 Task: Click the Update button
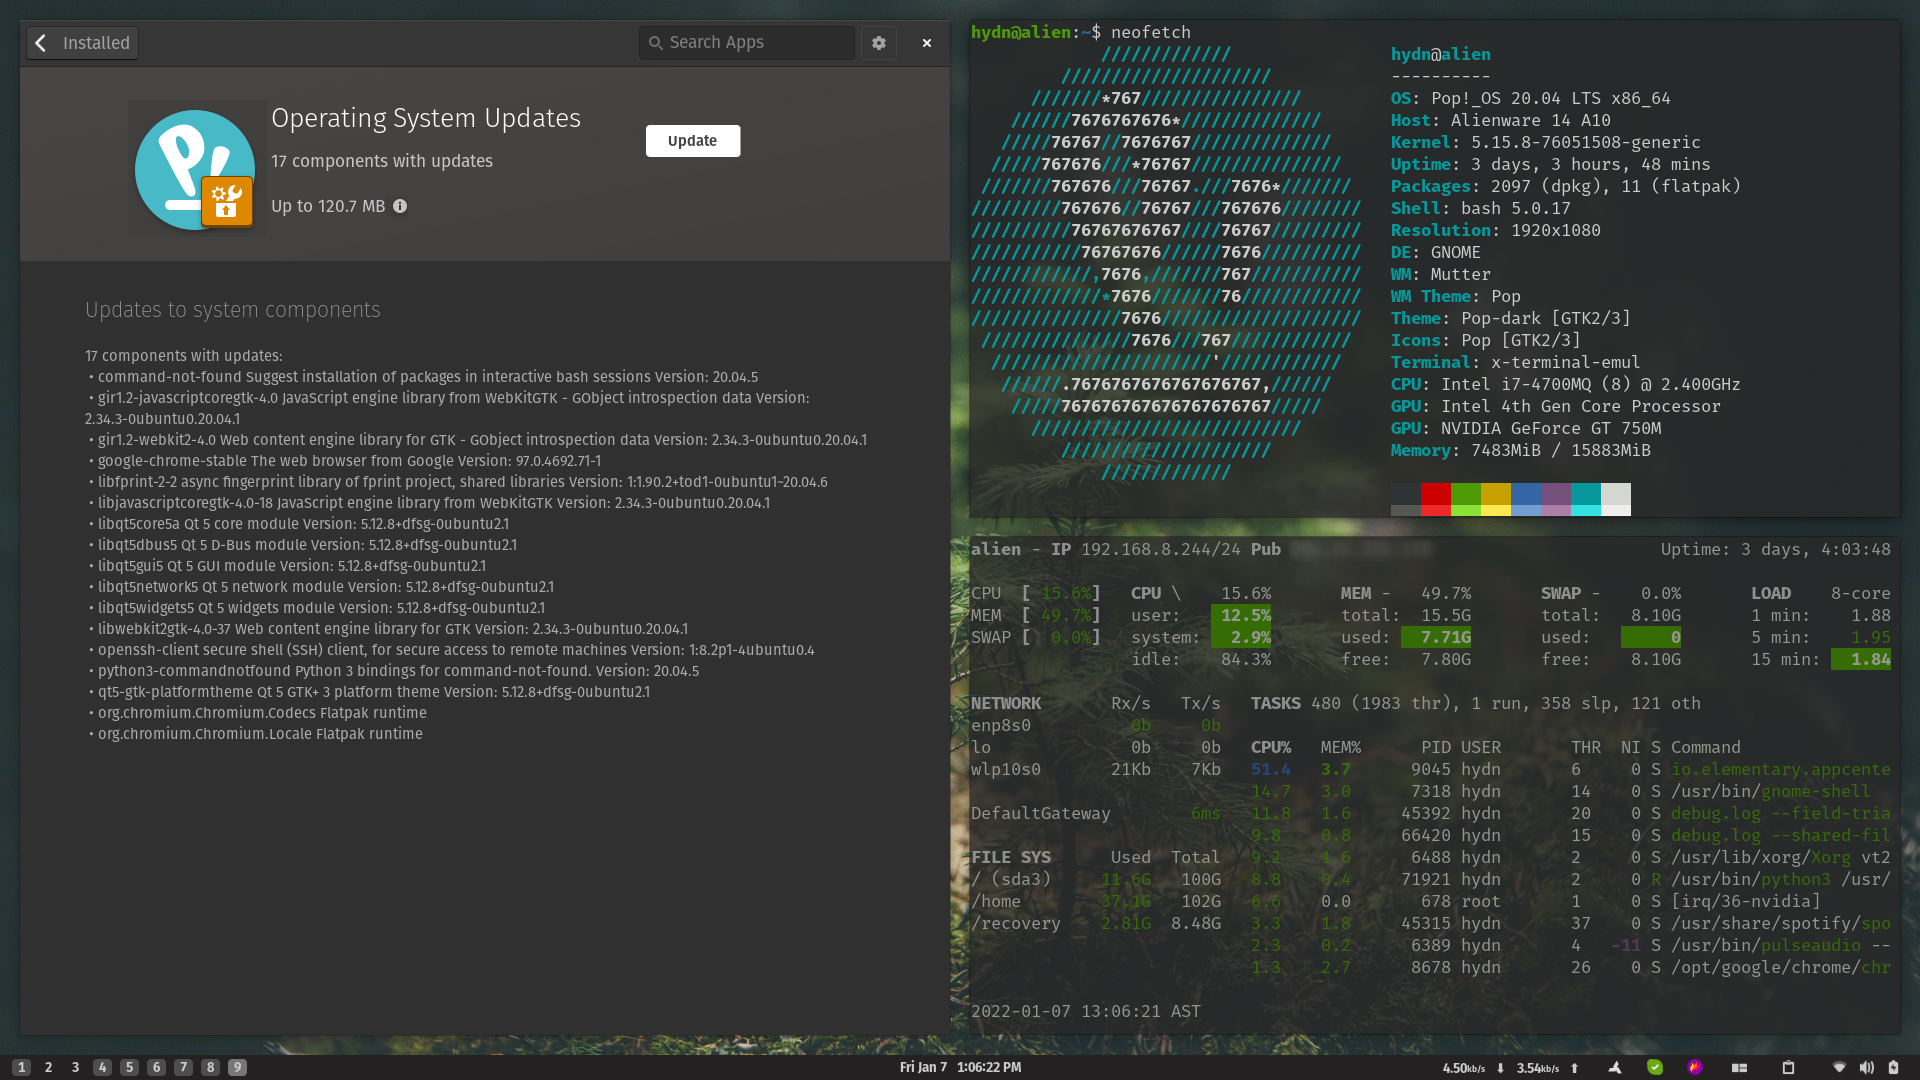click(x=693, y=141)
